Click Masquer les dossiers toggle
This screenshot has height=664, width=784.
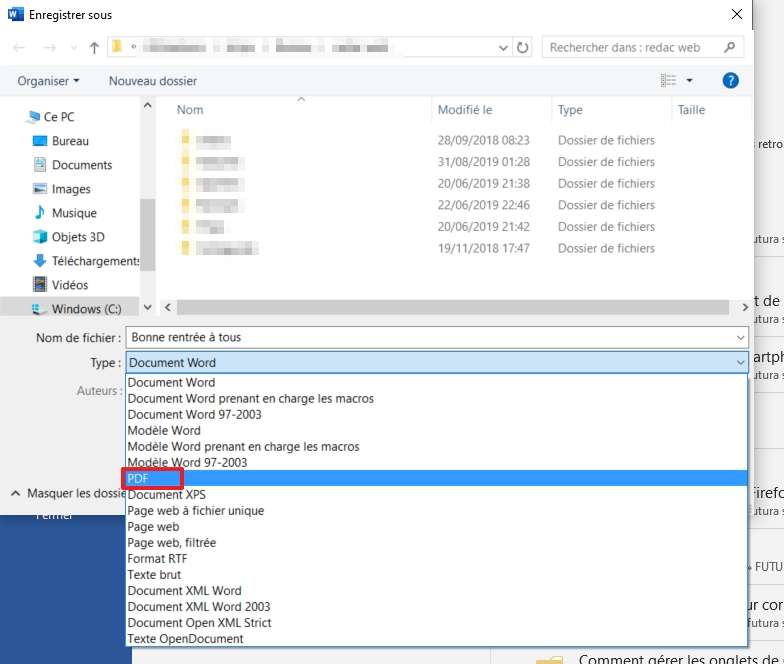[65, 493]
